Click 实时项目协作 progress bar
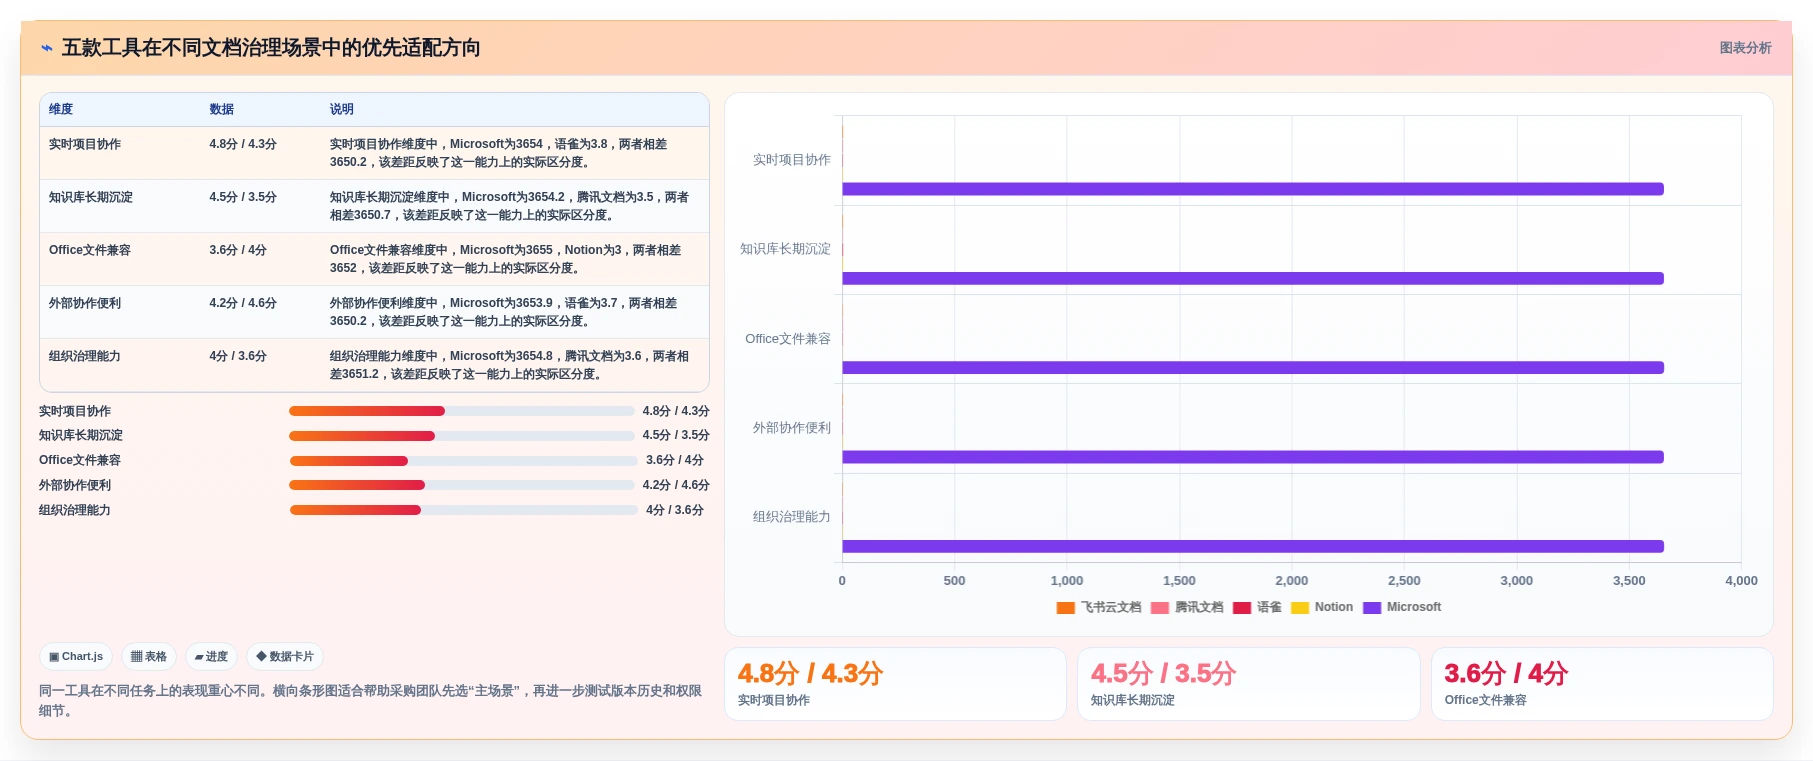Screen dimensions: 1813x761 click(462, 411)
